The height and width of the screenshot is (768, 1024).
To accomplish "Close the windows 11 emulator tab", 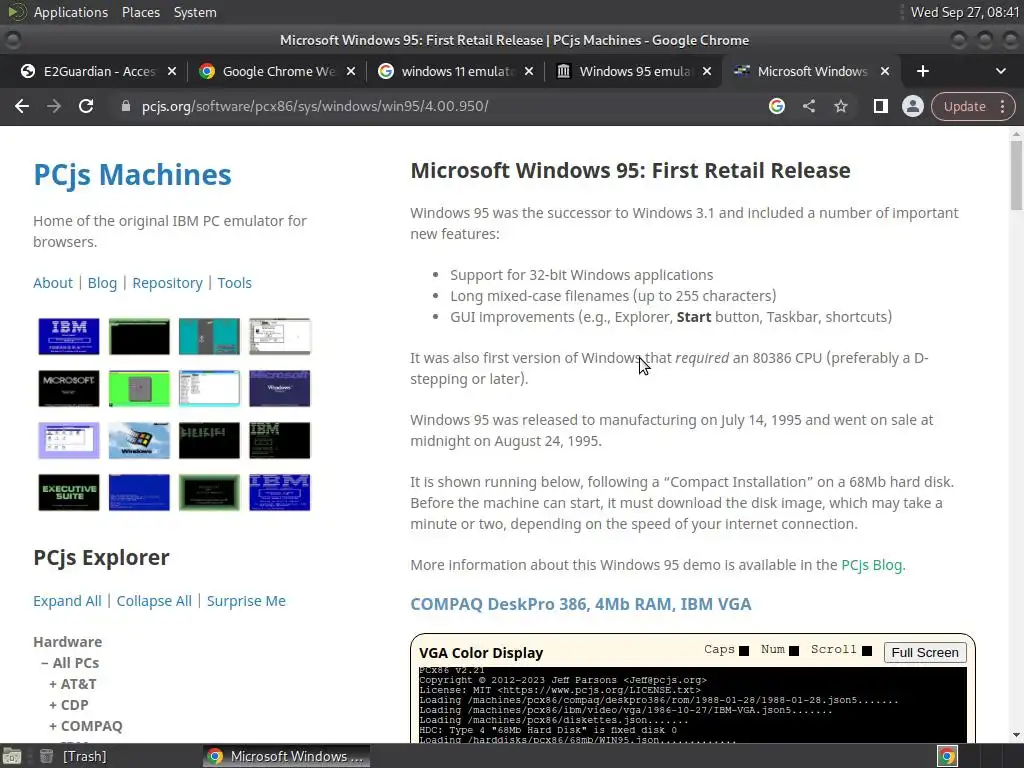I will (529, 71).
